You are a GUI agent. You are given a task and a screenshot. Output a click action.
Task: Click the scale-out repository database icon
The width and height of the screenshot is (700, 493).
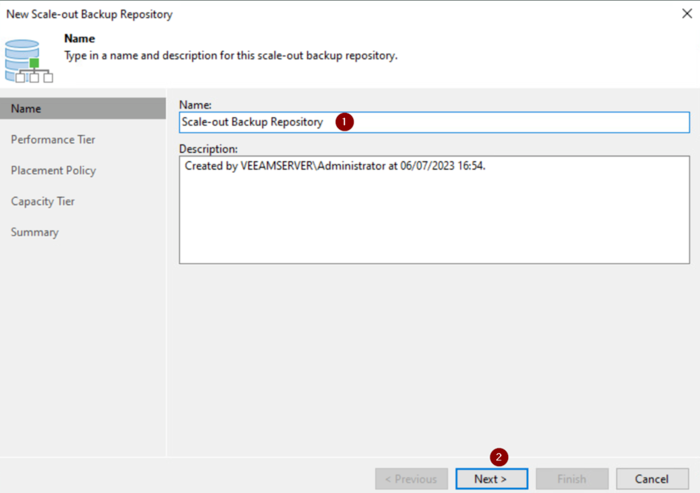[x=29, y=61]
